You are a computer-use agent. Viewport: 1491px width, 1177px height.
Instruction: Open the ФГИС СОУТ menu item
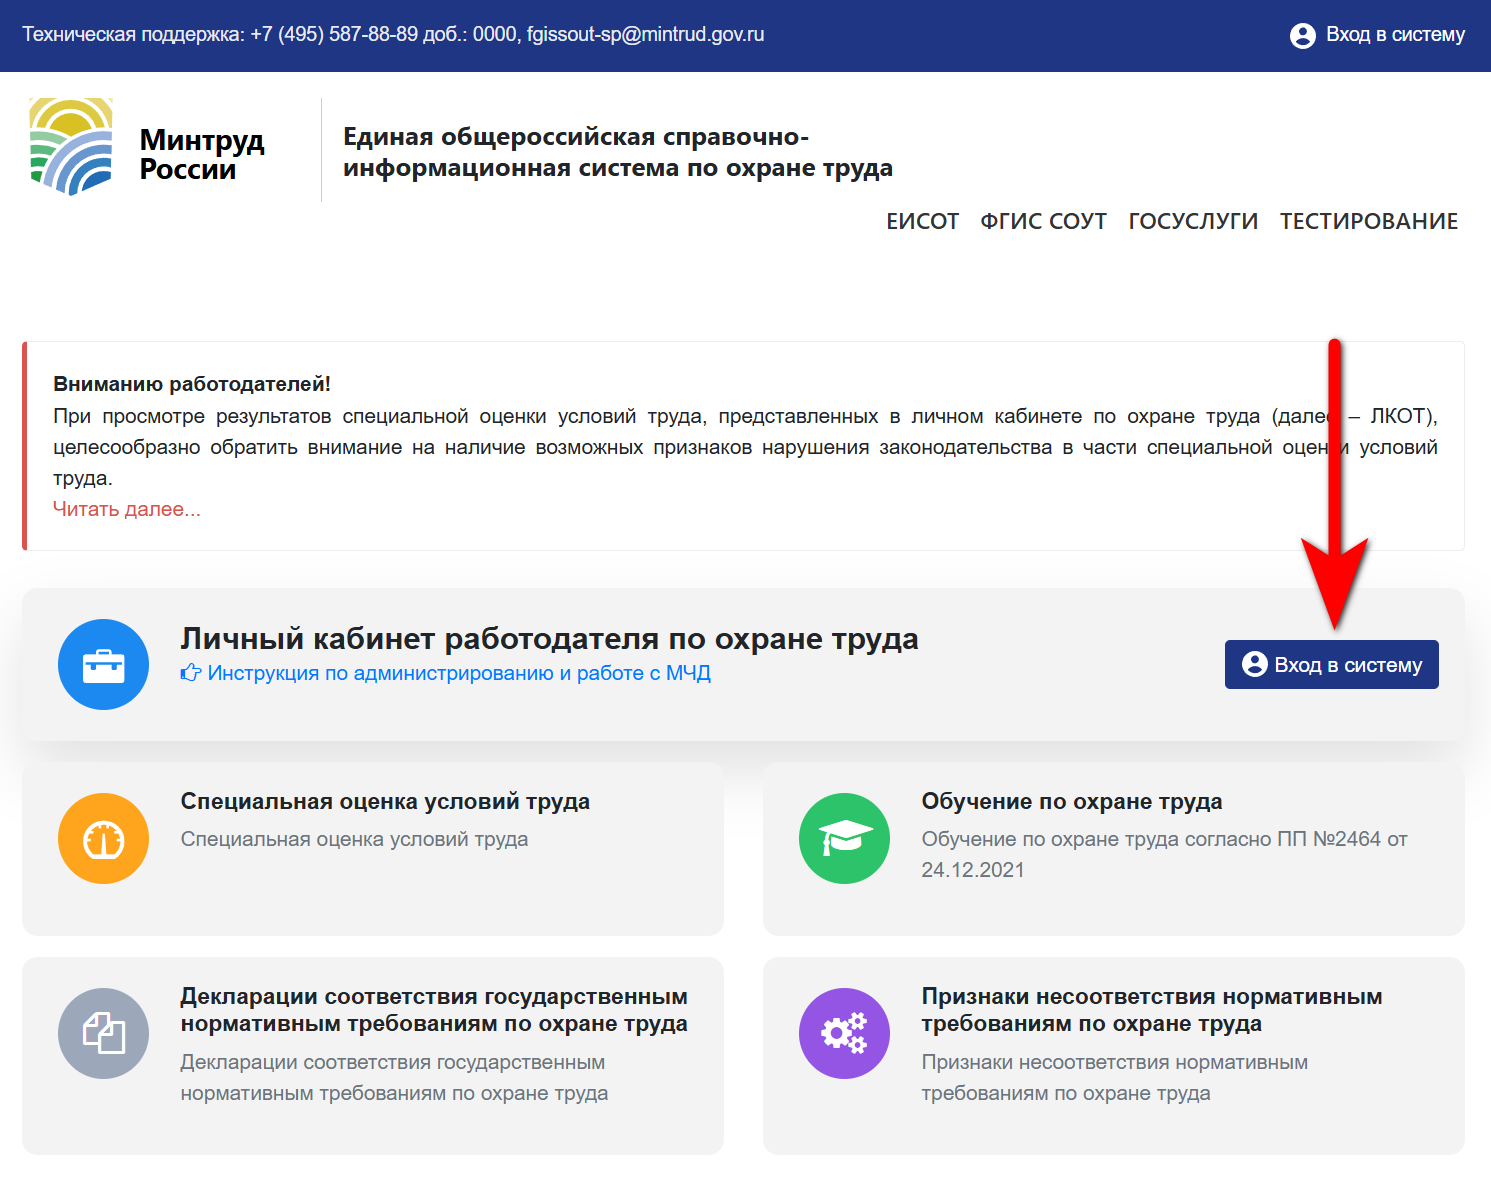pyautogui.click(x=1043, y=222)
